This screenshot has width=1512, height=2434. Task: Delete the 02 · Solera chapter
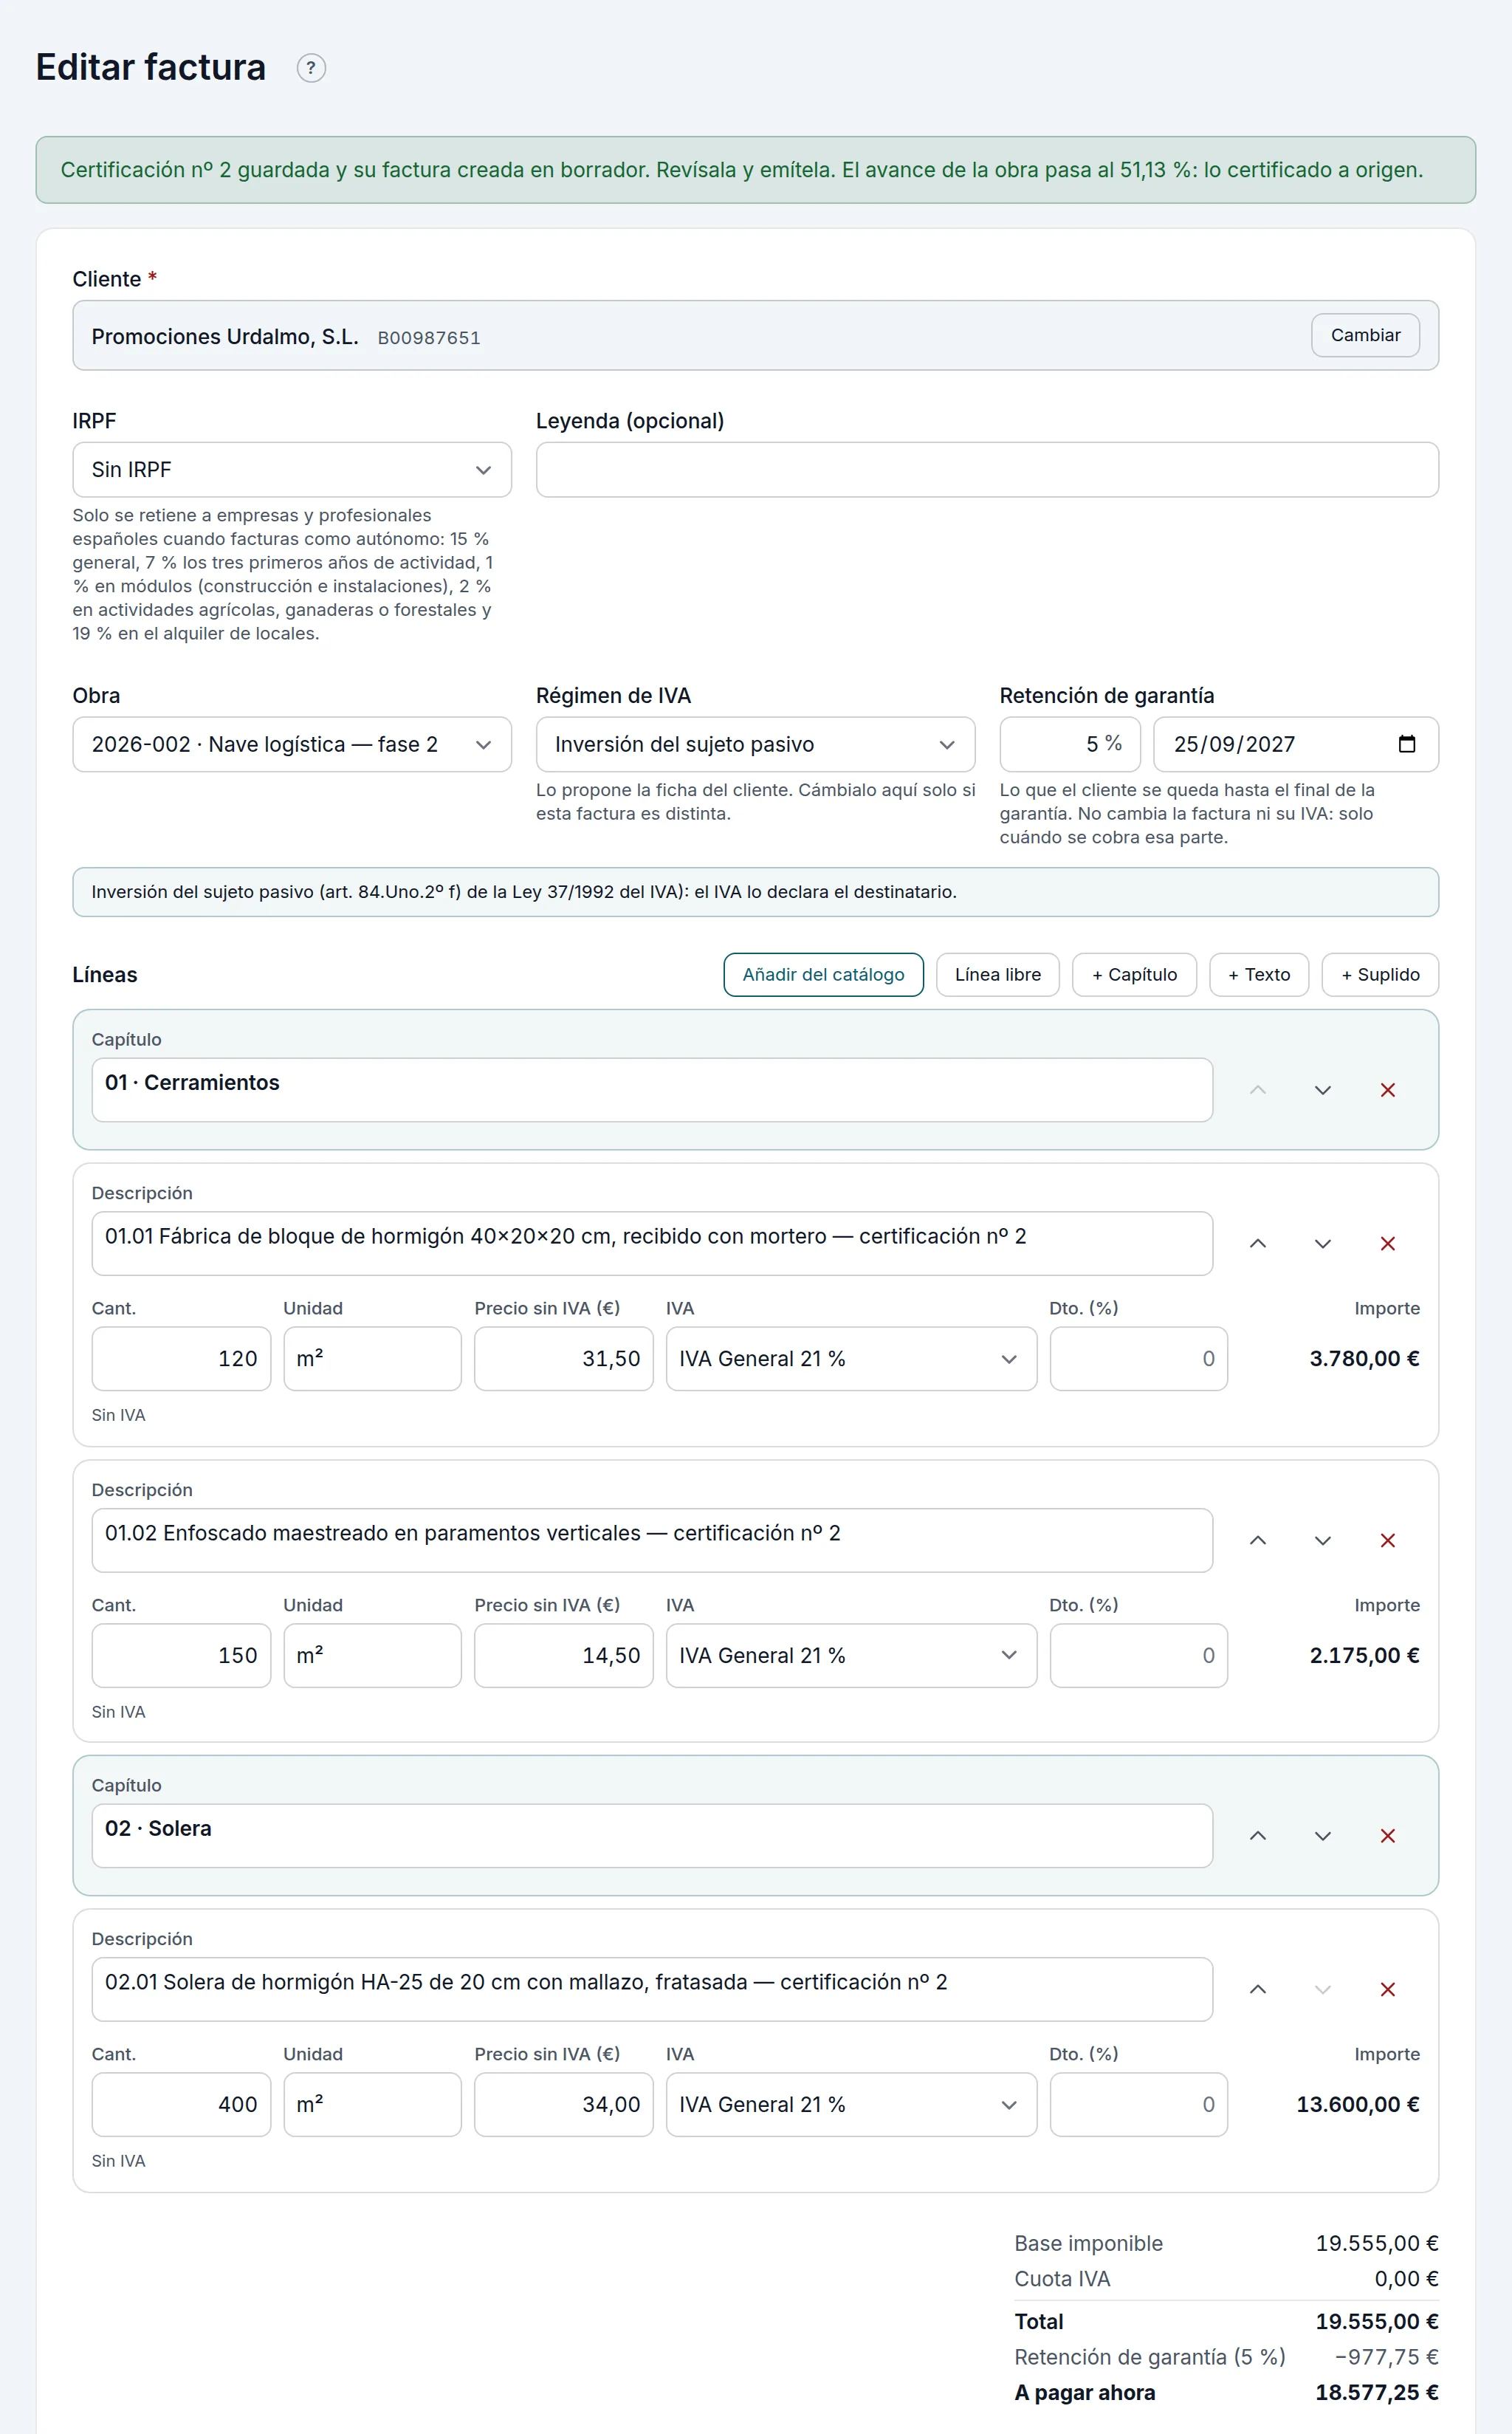click(1387, 1836)
